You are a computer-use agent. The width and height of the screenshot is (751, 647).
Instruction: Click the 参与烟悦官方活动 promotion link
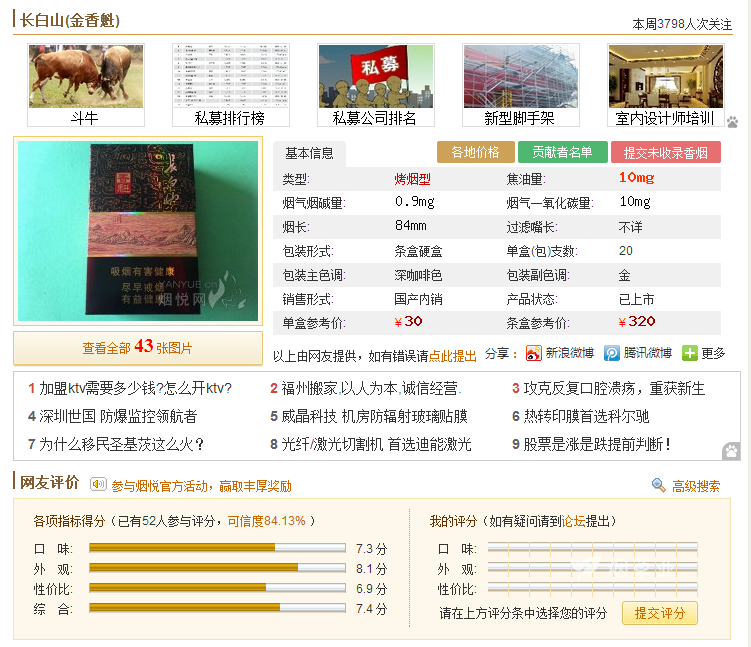201,486
